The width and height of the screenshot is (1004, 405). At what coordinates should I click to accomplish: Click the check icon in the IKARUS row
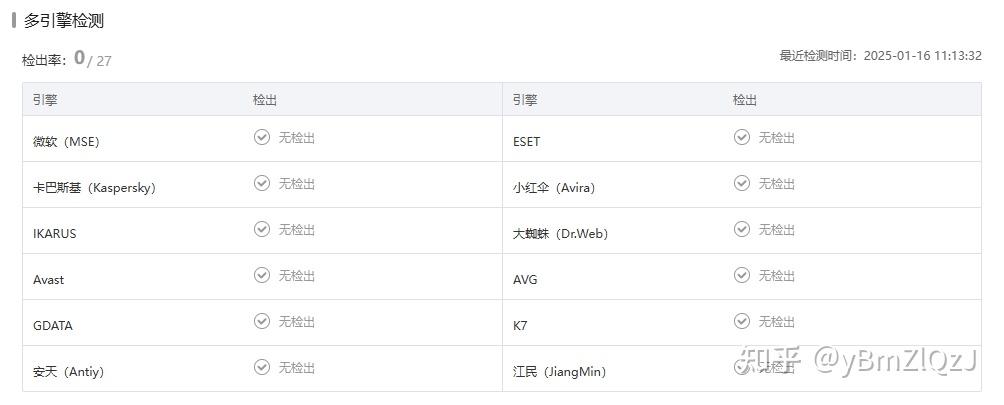(x=262, y=229)
